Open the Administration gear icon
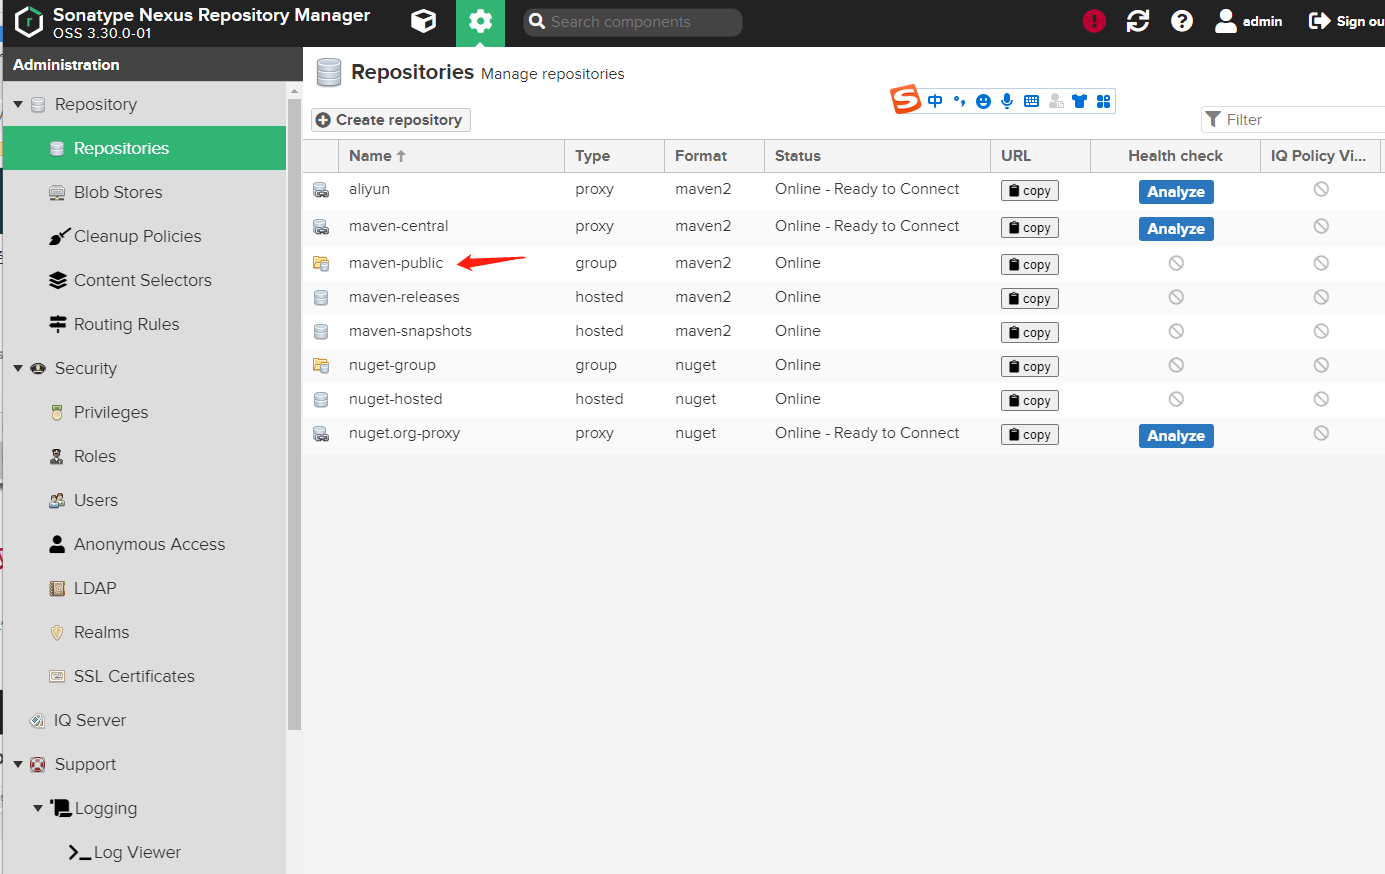 480,21
